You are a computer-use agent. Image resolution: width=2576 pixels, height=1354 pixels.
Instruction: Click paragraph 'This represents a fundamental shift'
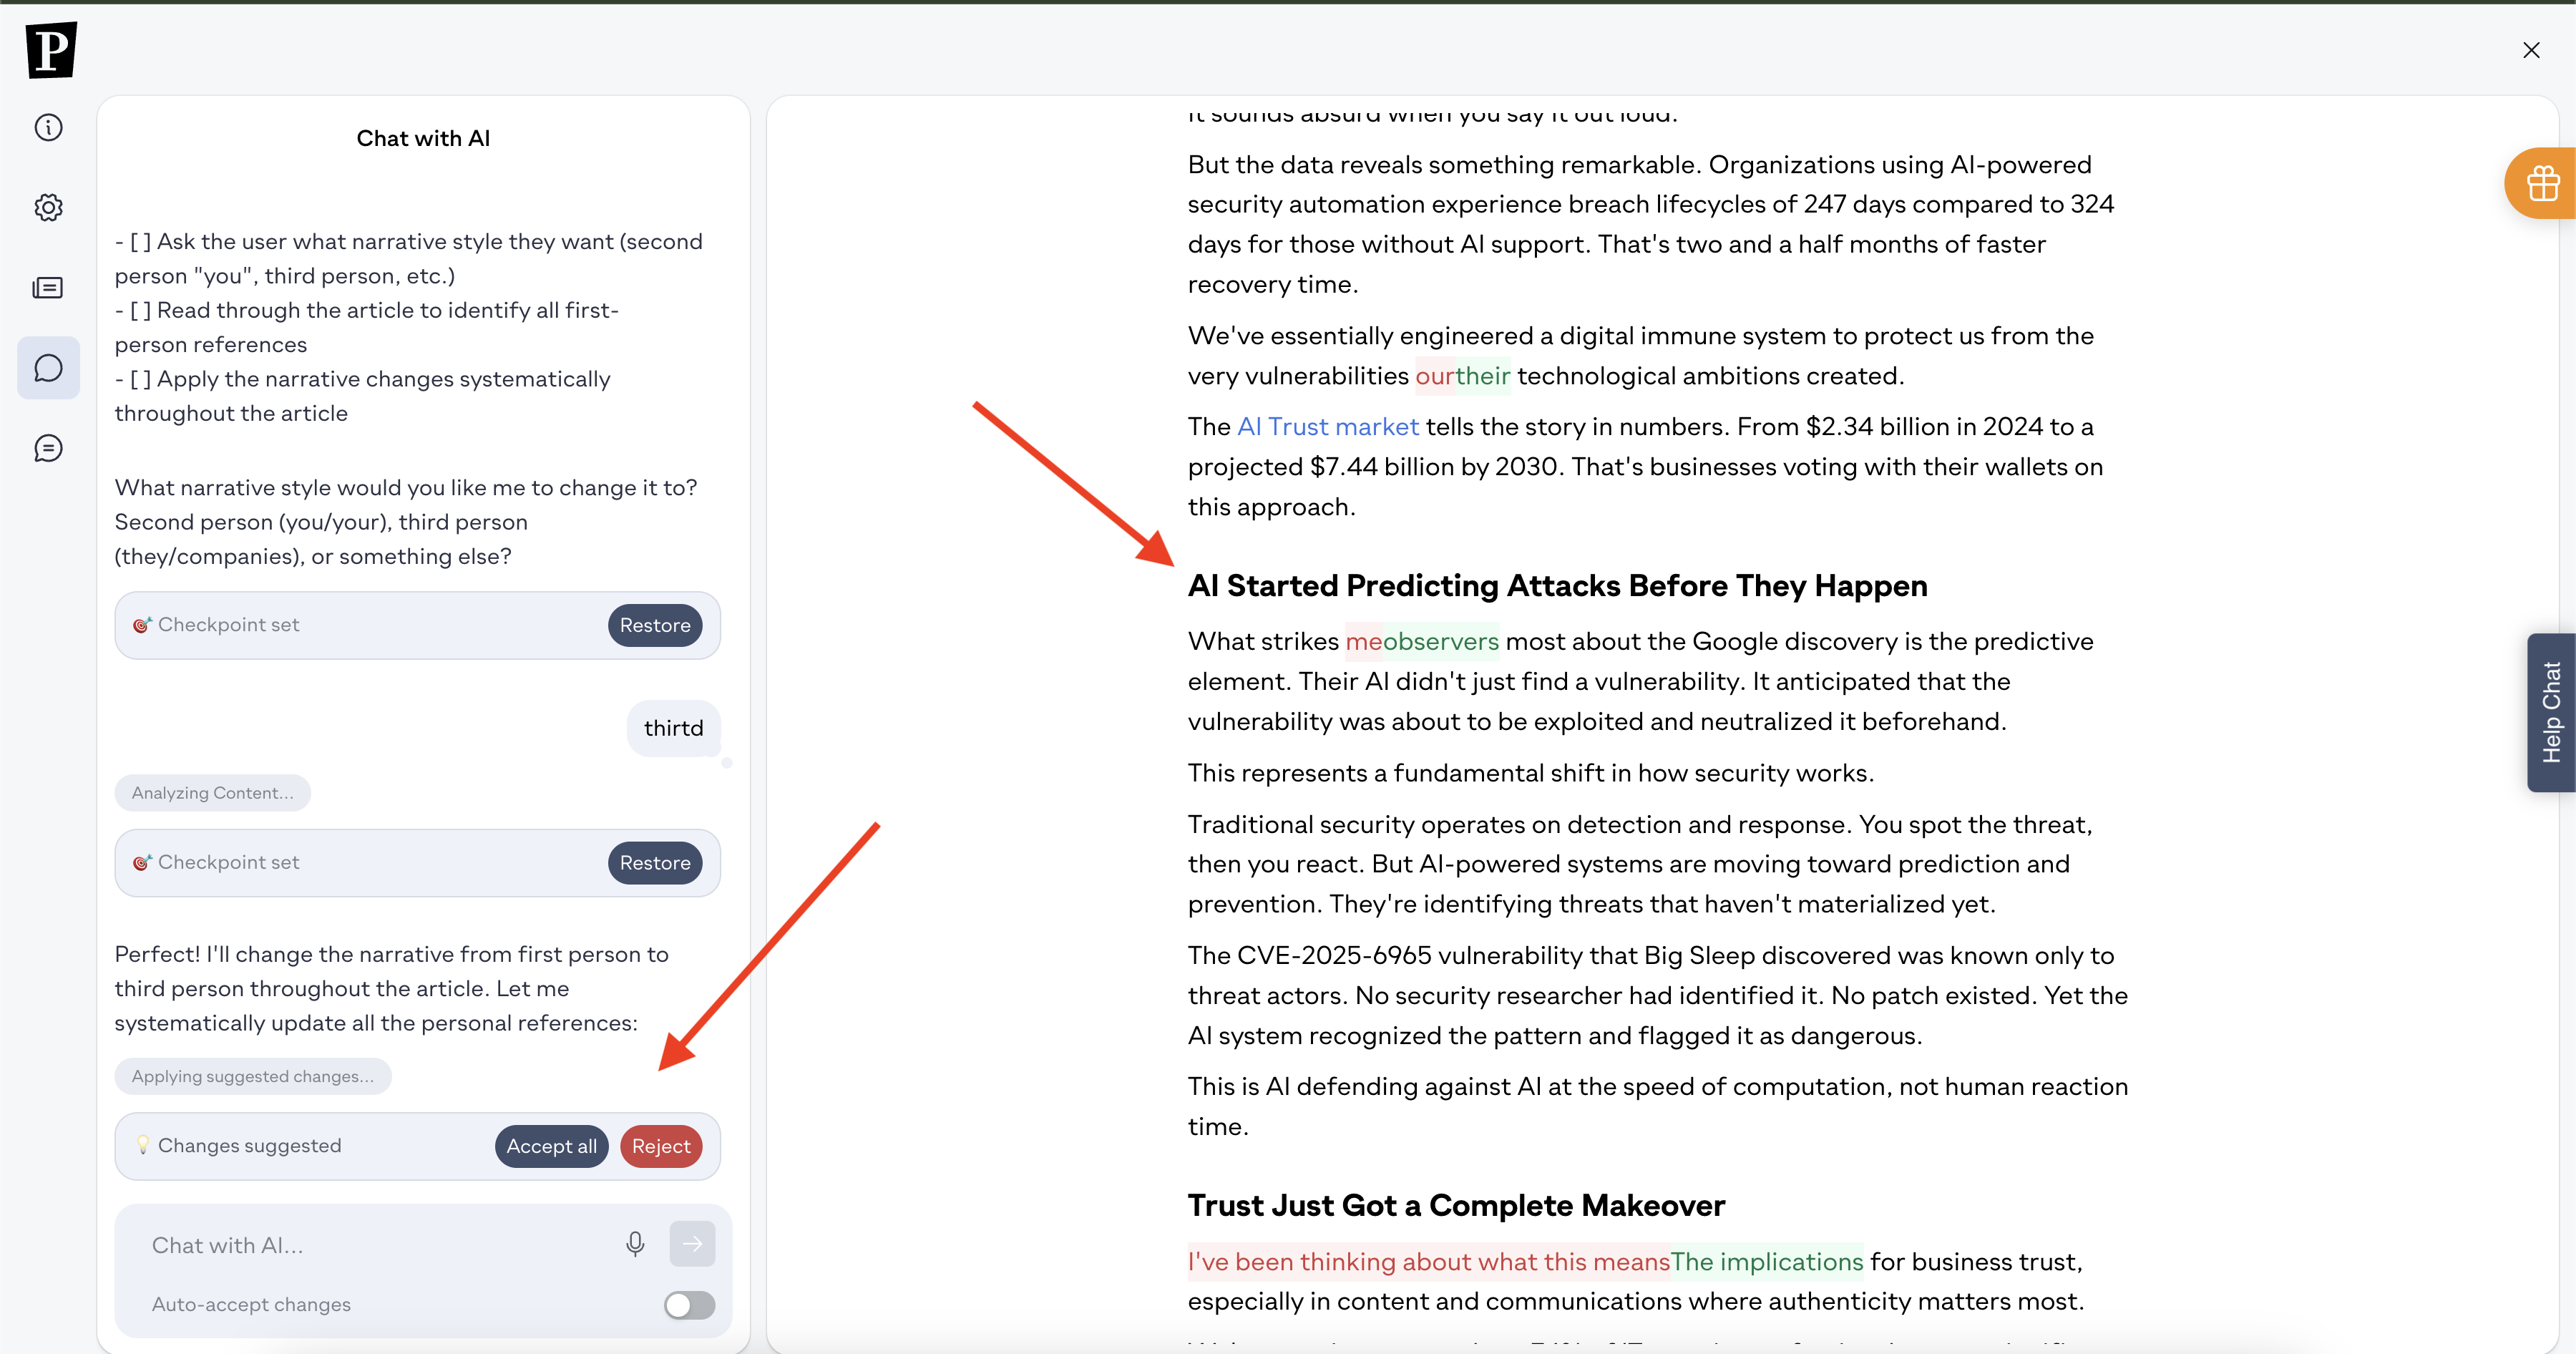click(x=1530, y=773)
